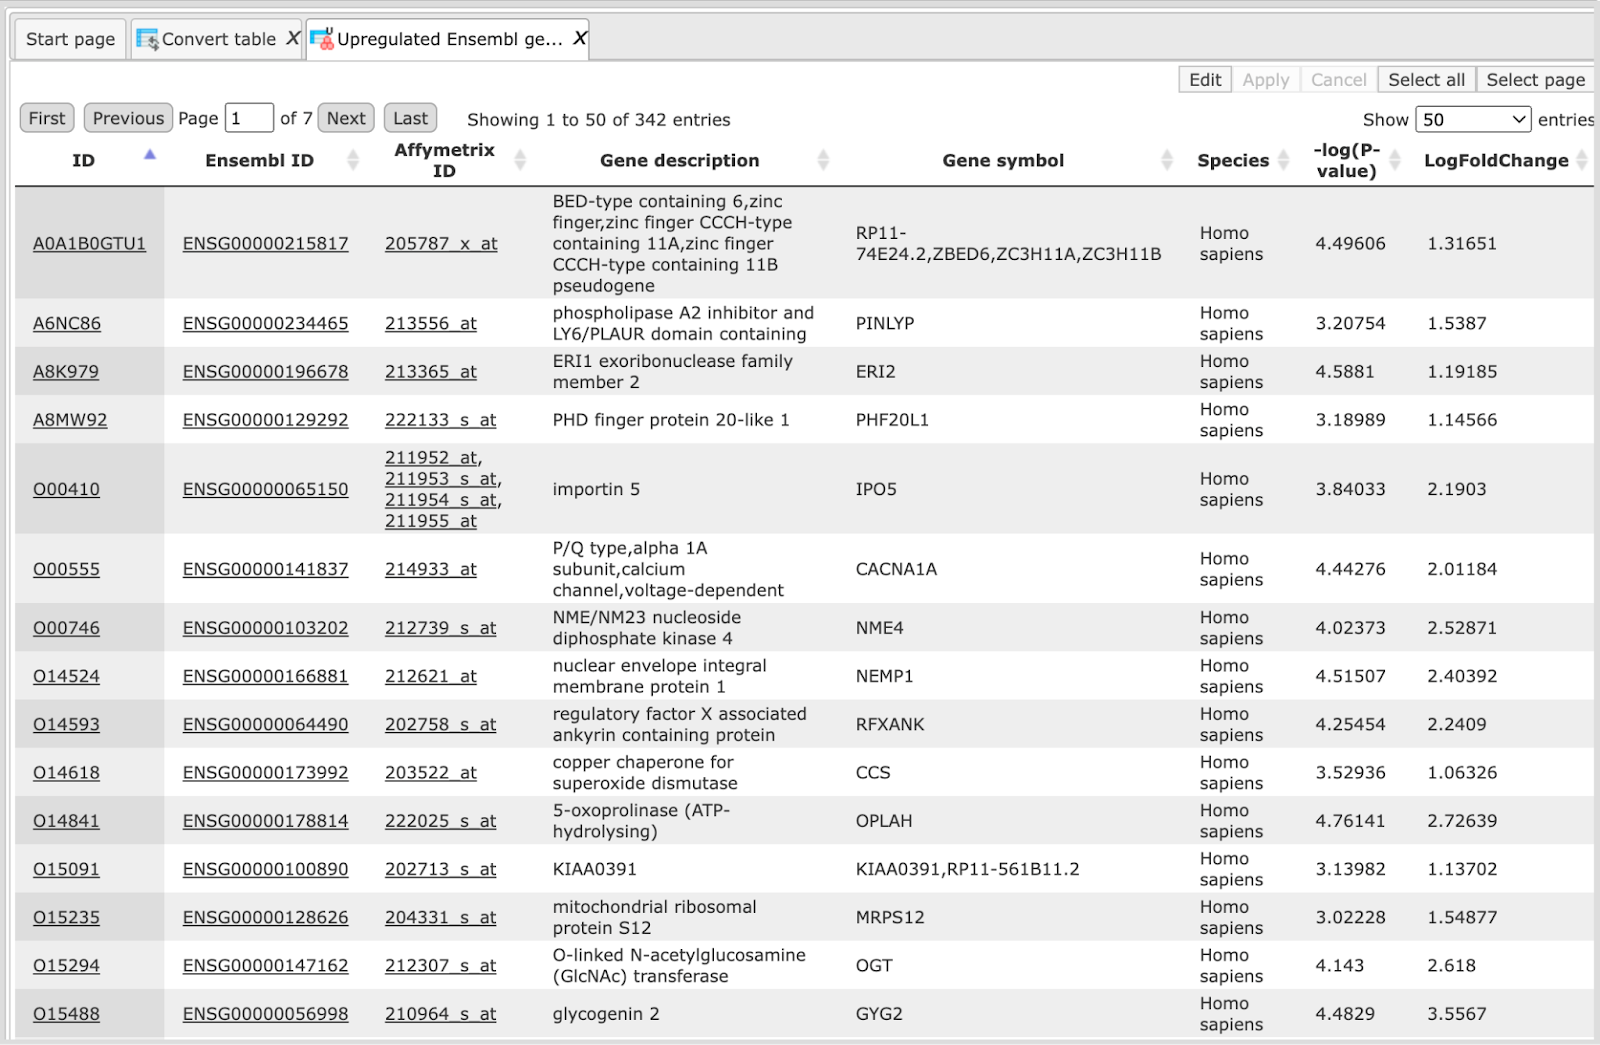
Task: Open the A0A1B0GTU1 ID link
Action: tap(89, 243)
